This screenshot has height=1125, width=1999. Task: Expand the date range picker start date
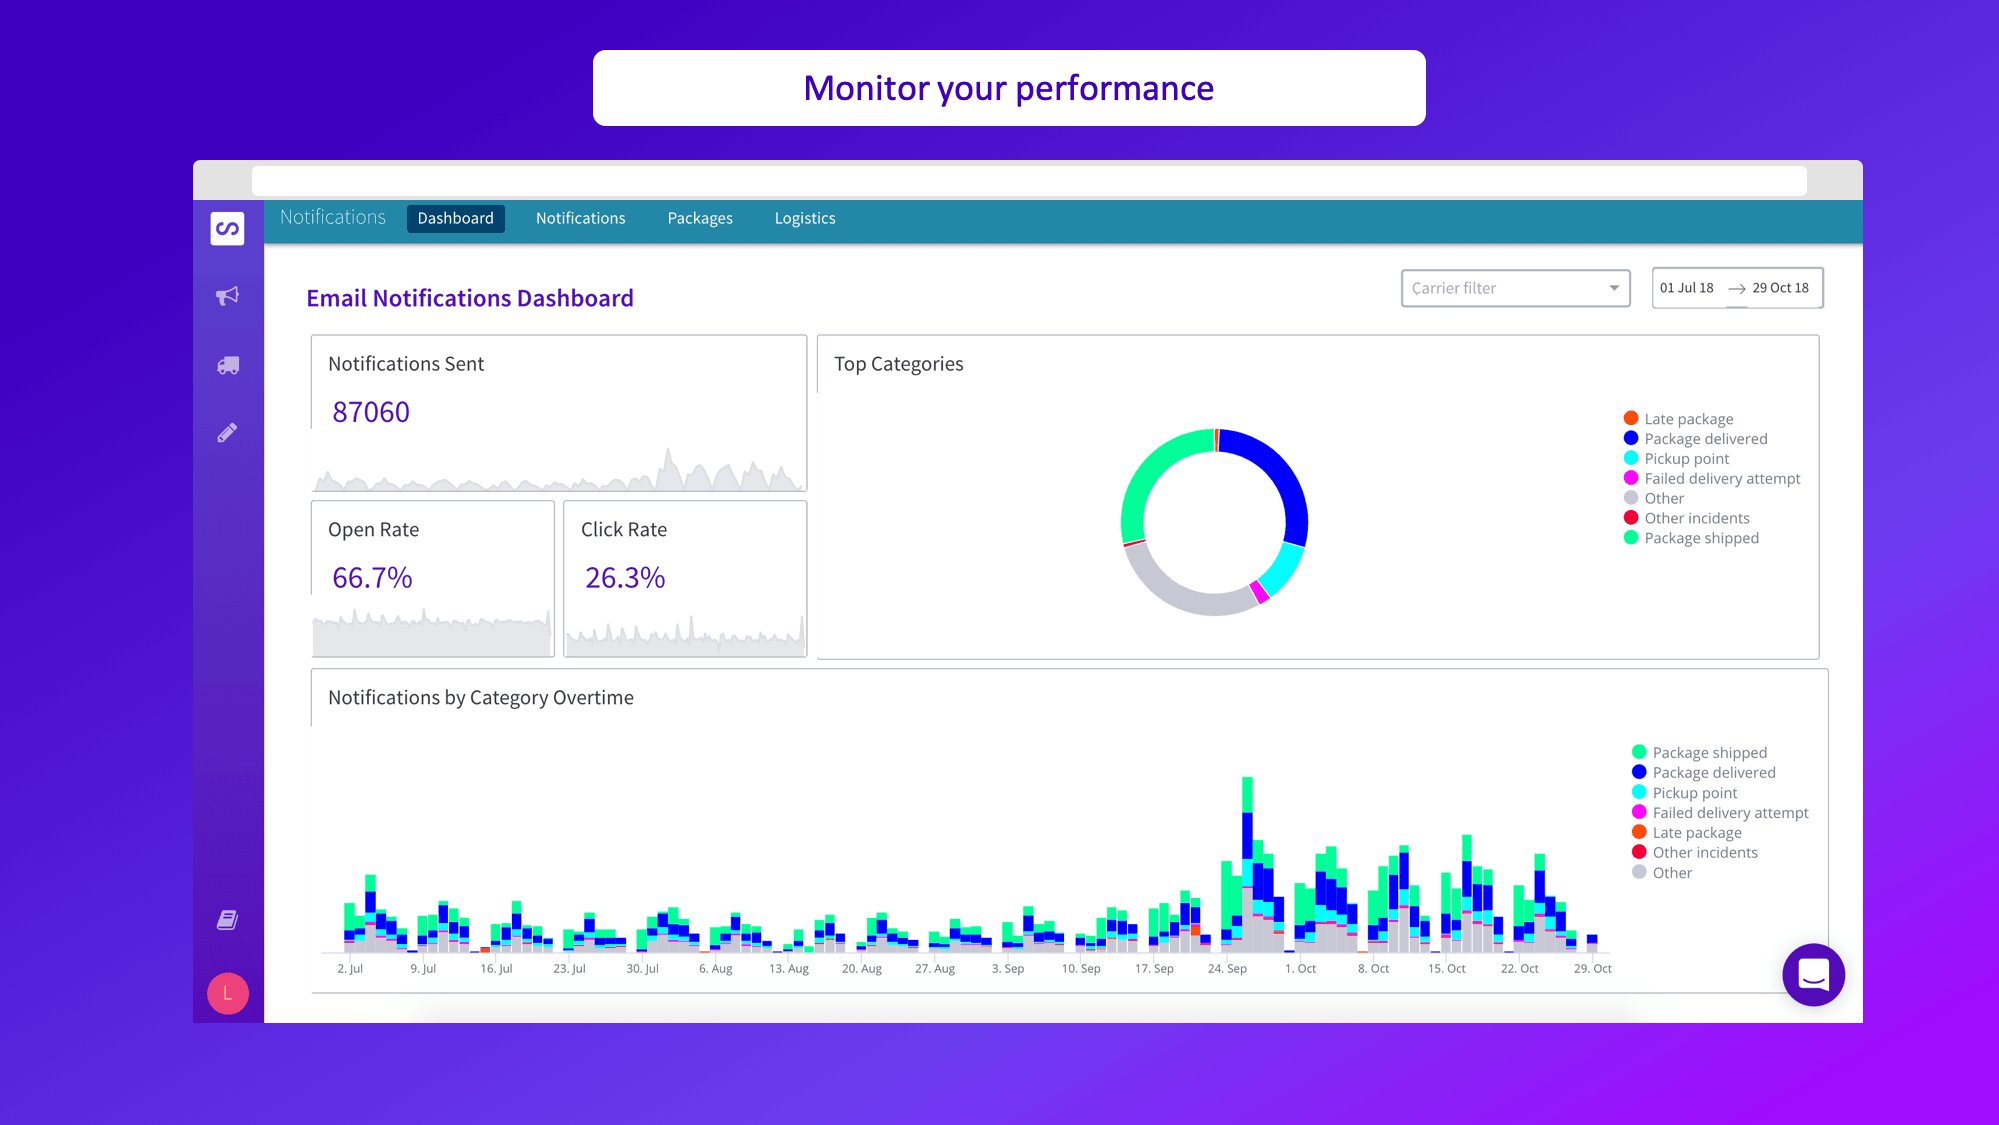[1690, 287]
